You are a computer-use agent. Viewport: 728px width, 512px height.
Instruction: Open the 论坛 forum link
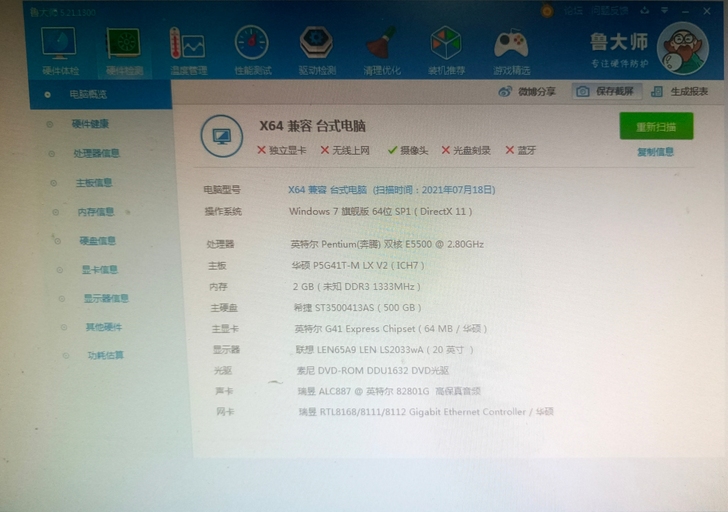pos(573,11)
